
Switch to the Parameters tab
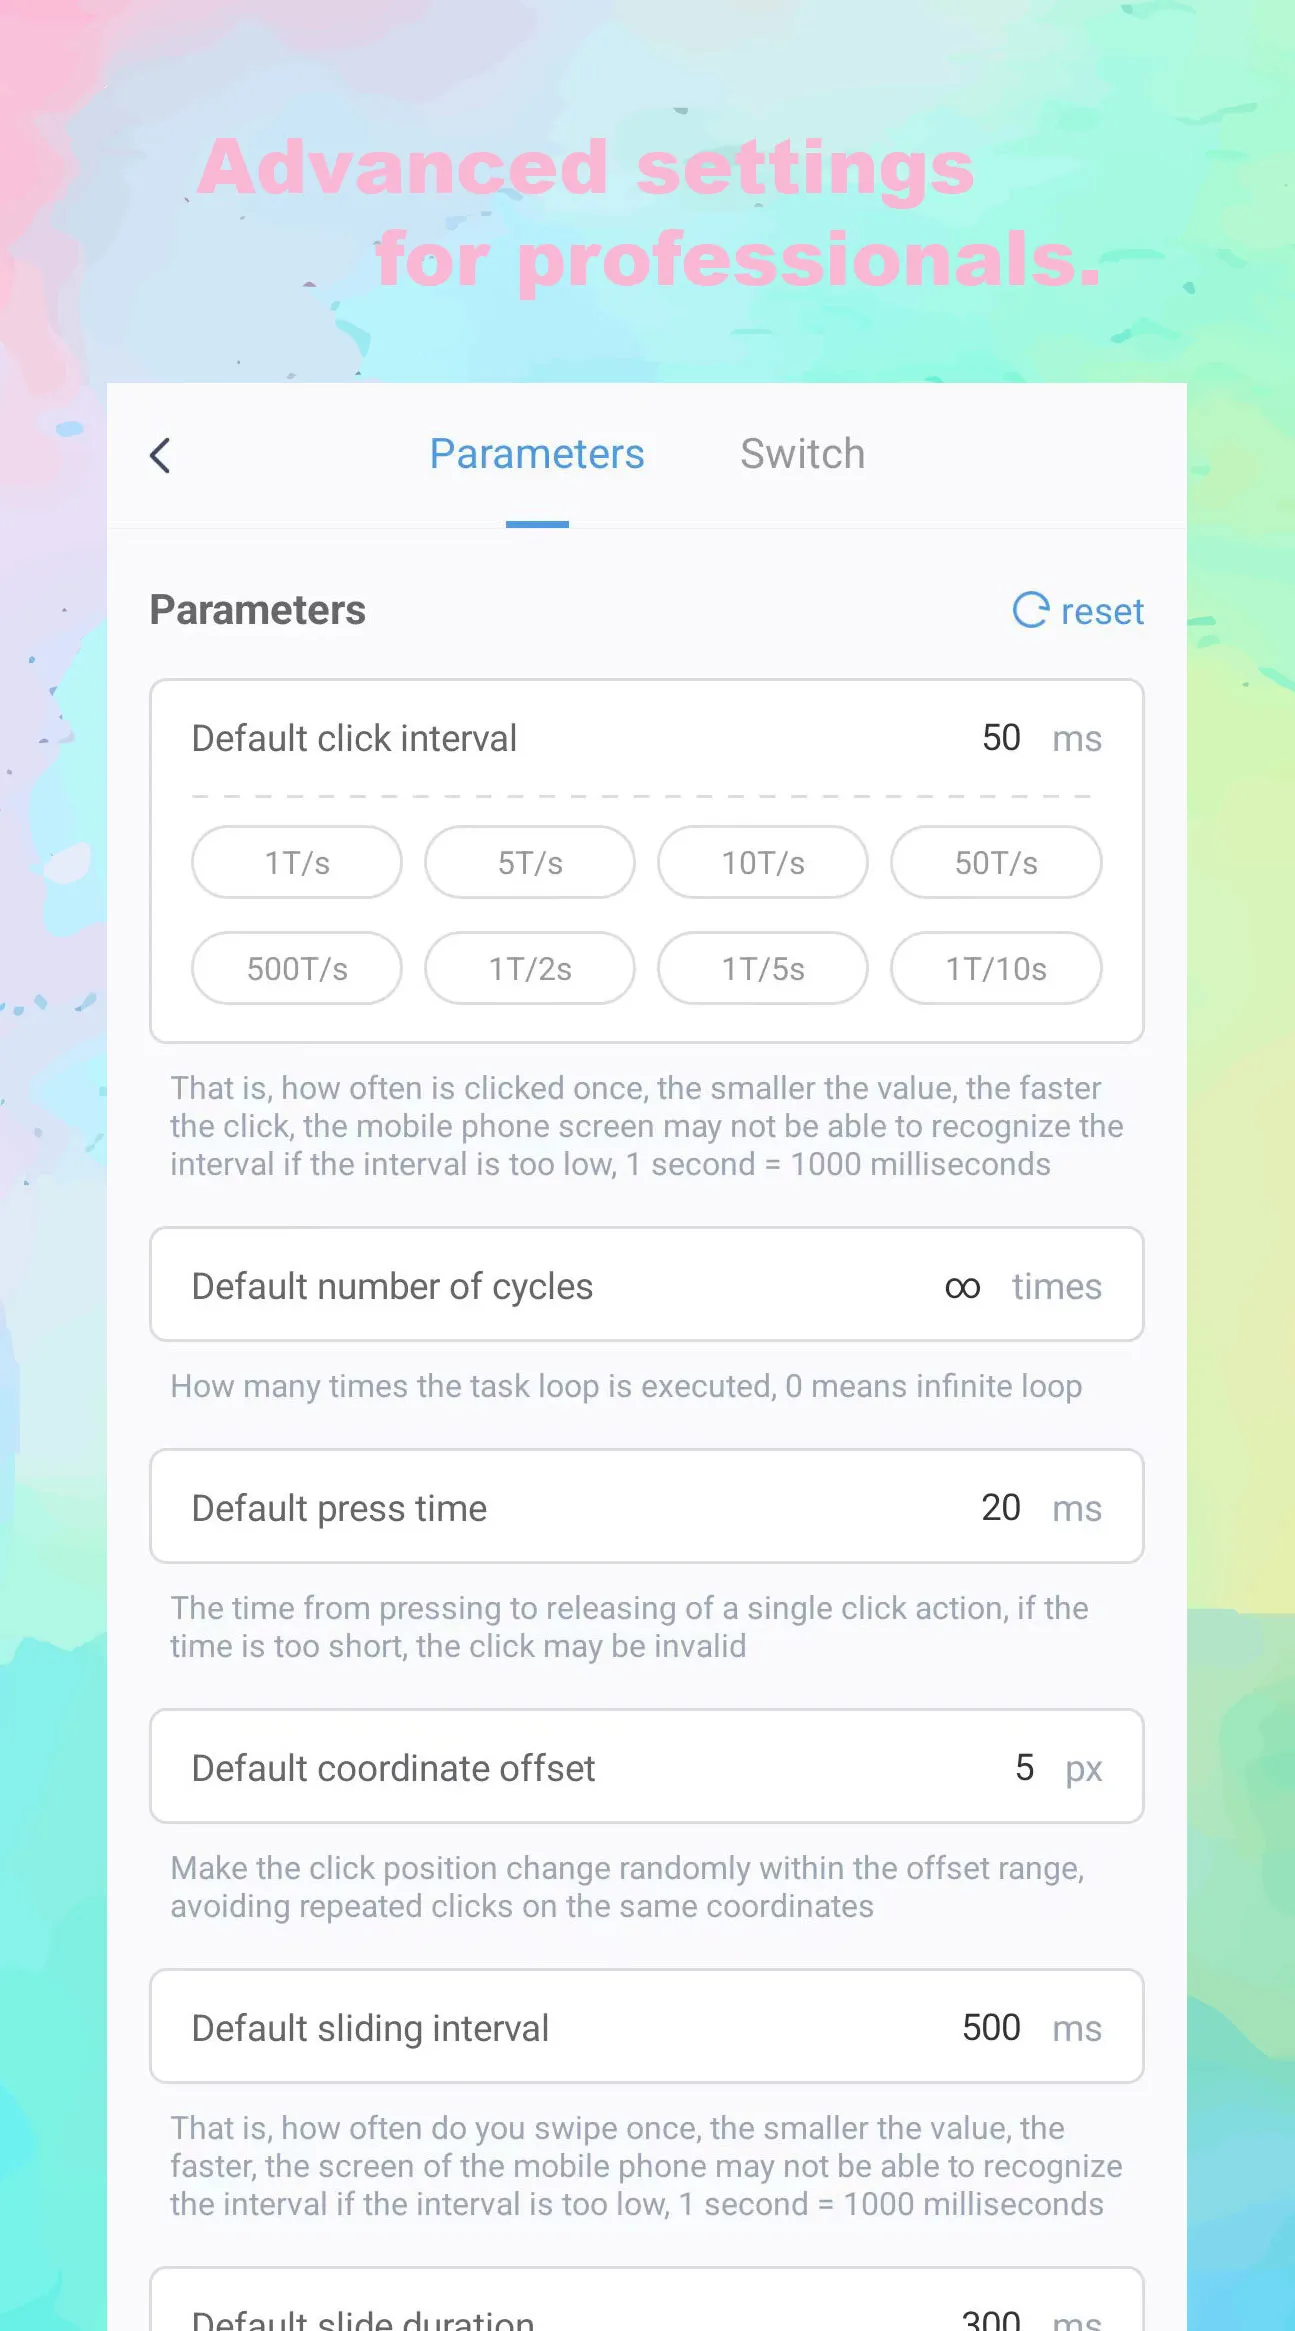pos(537,455)
